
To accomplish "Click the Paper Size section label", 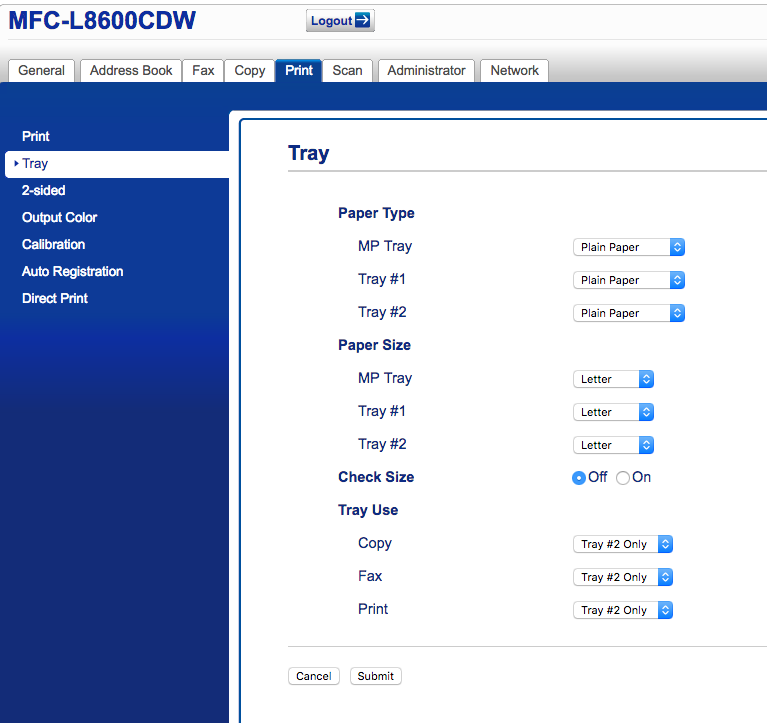I will pyautogui.click(x=374, y=345).
